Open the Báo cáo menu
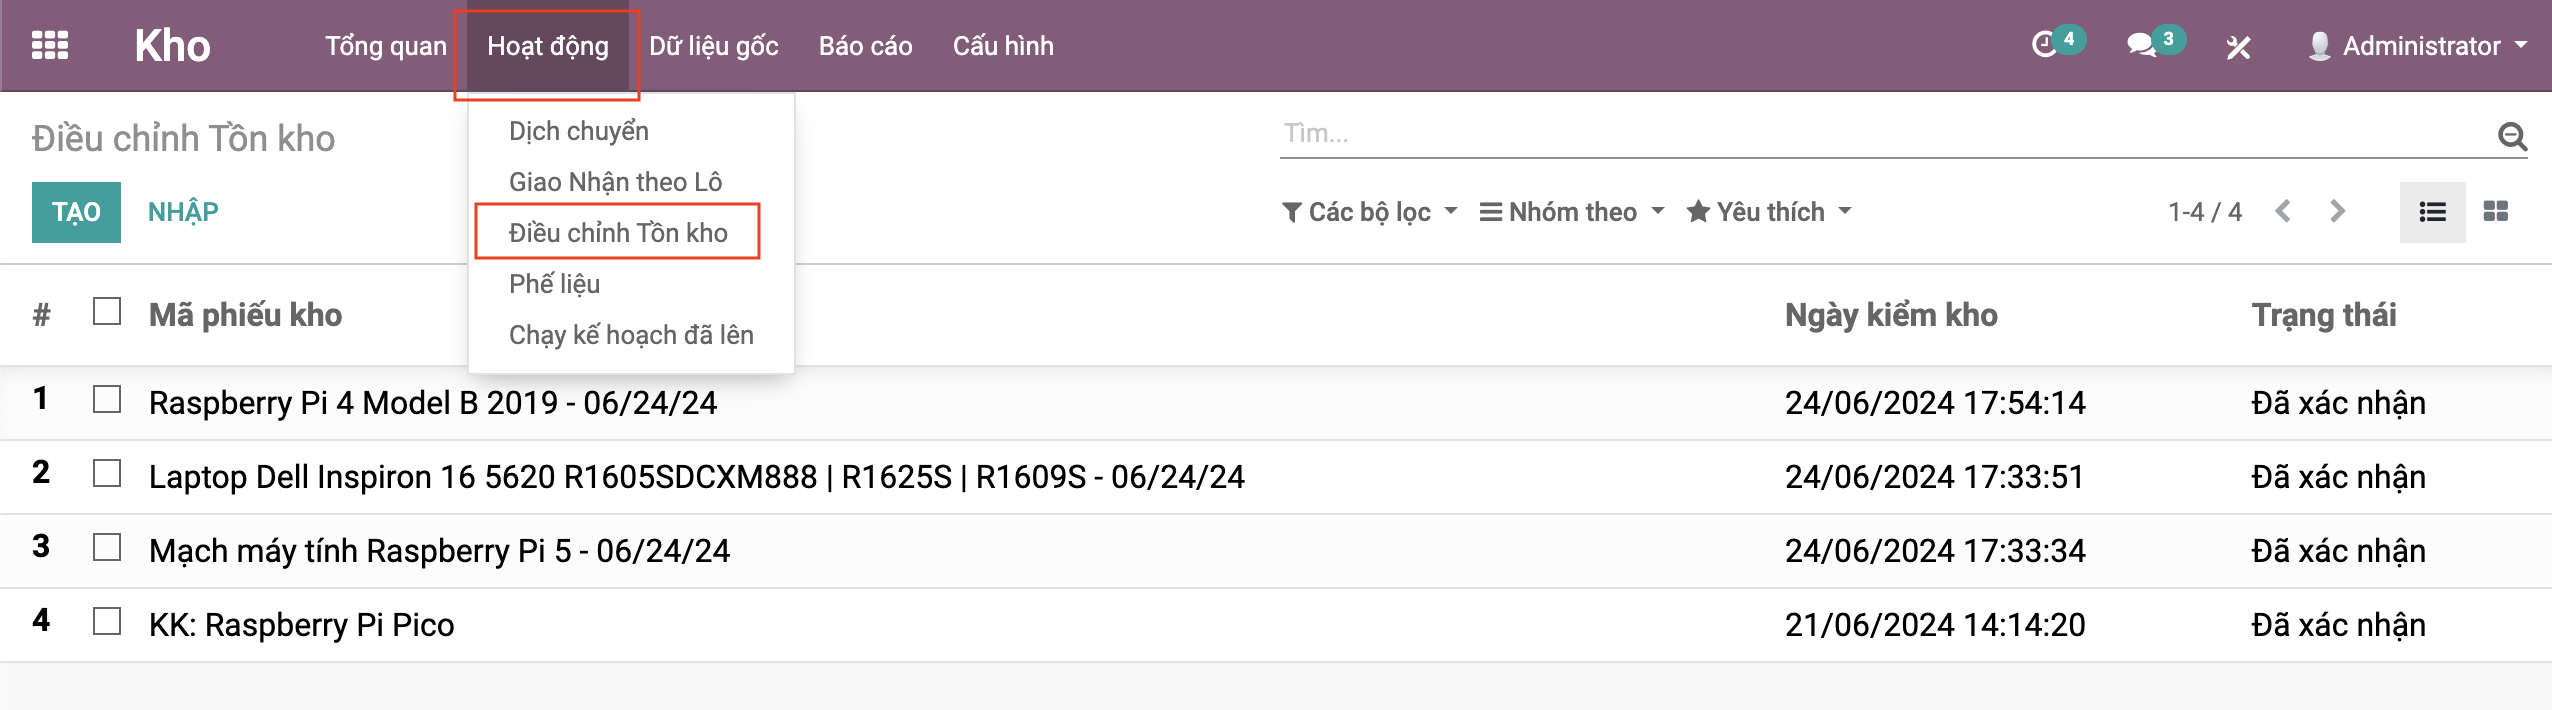This screenshot has height=710, width=2552. click(x=865, y=46)
